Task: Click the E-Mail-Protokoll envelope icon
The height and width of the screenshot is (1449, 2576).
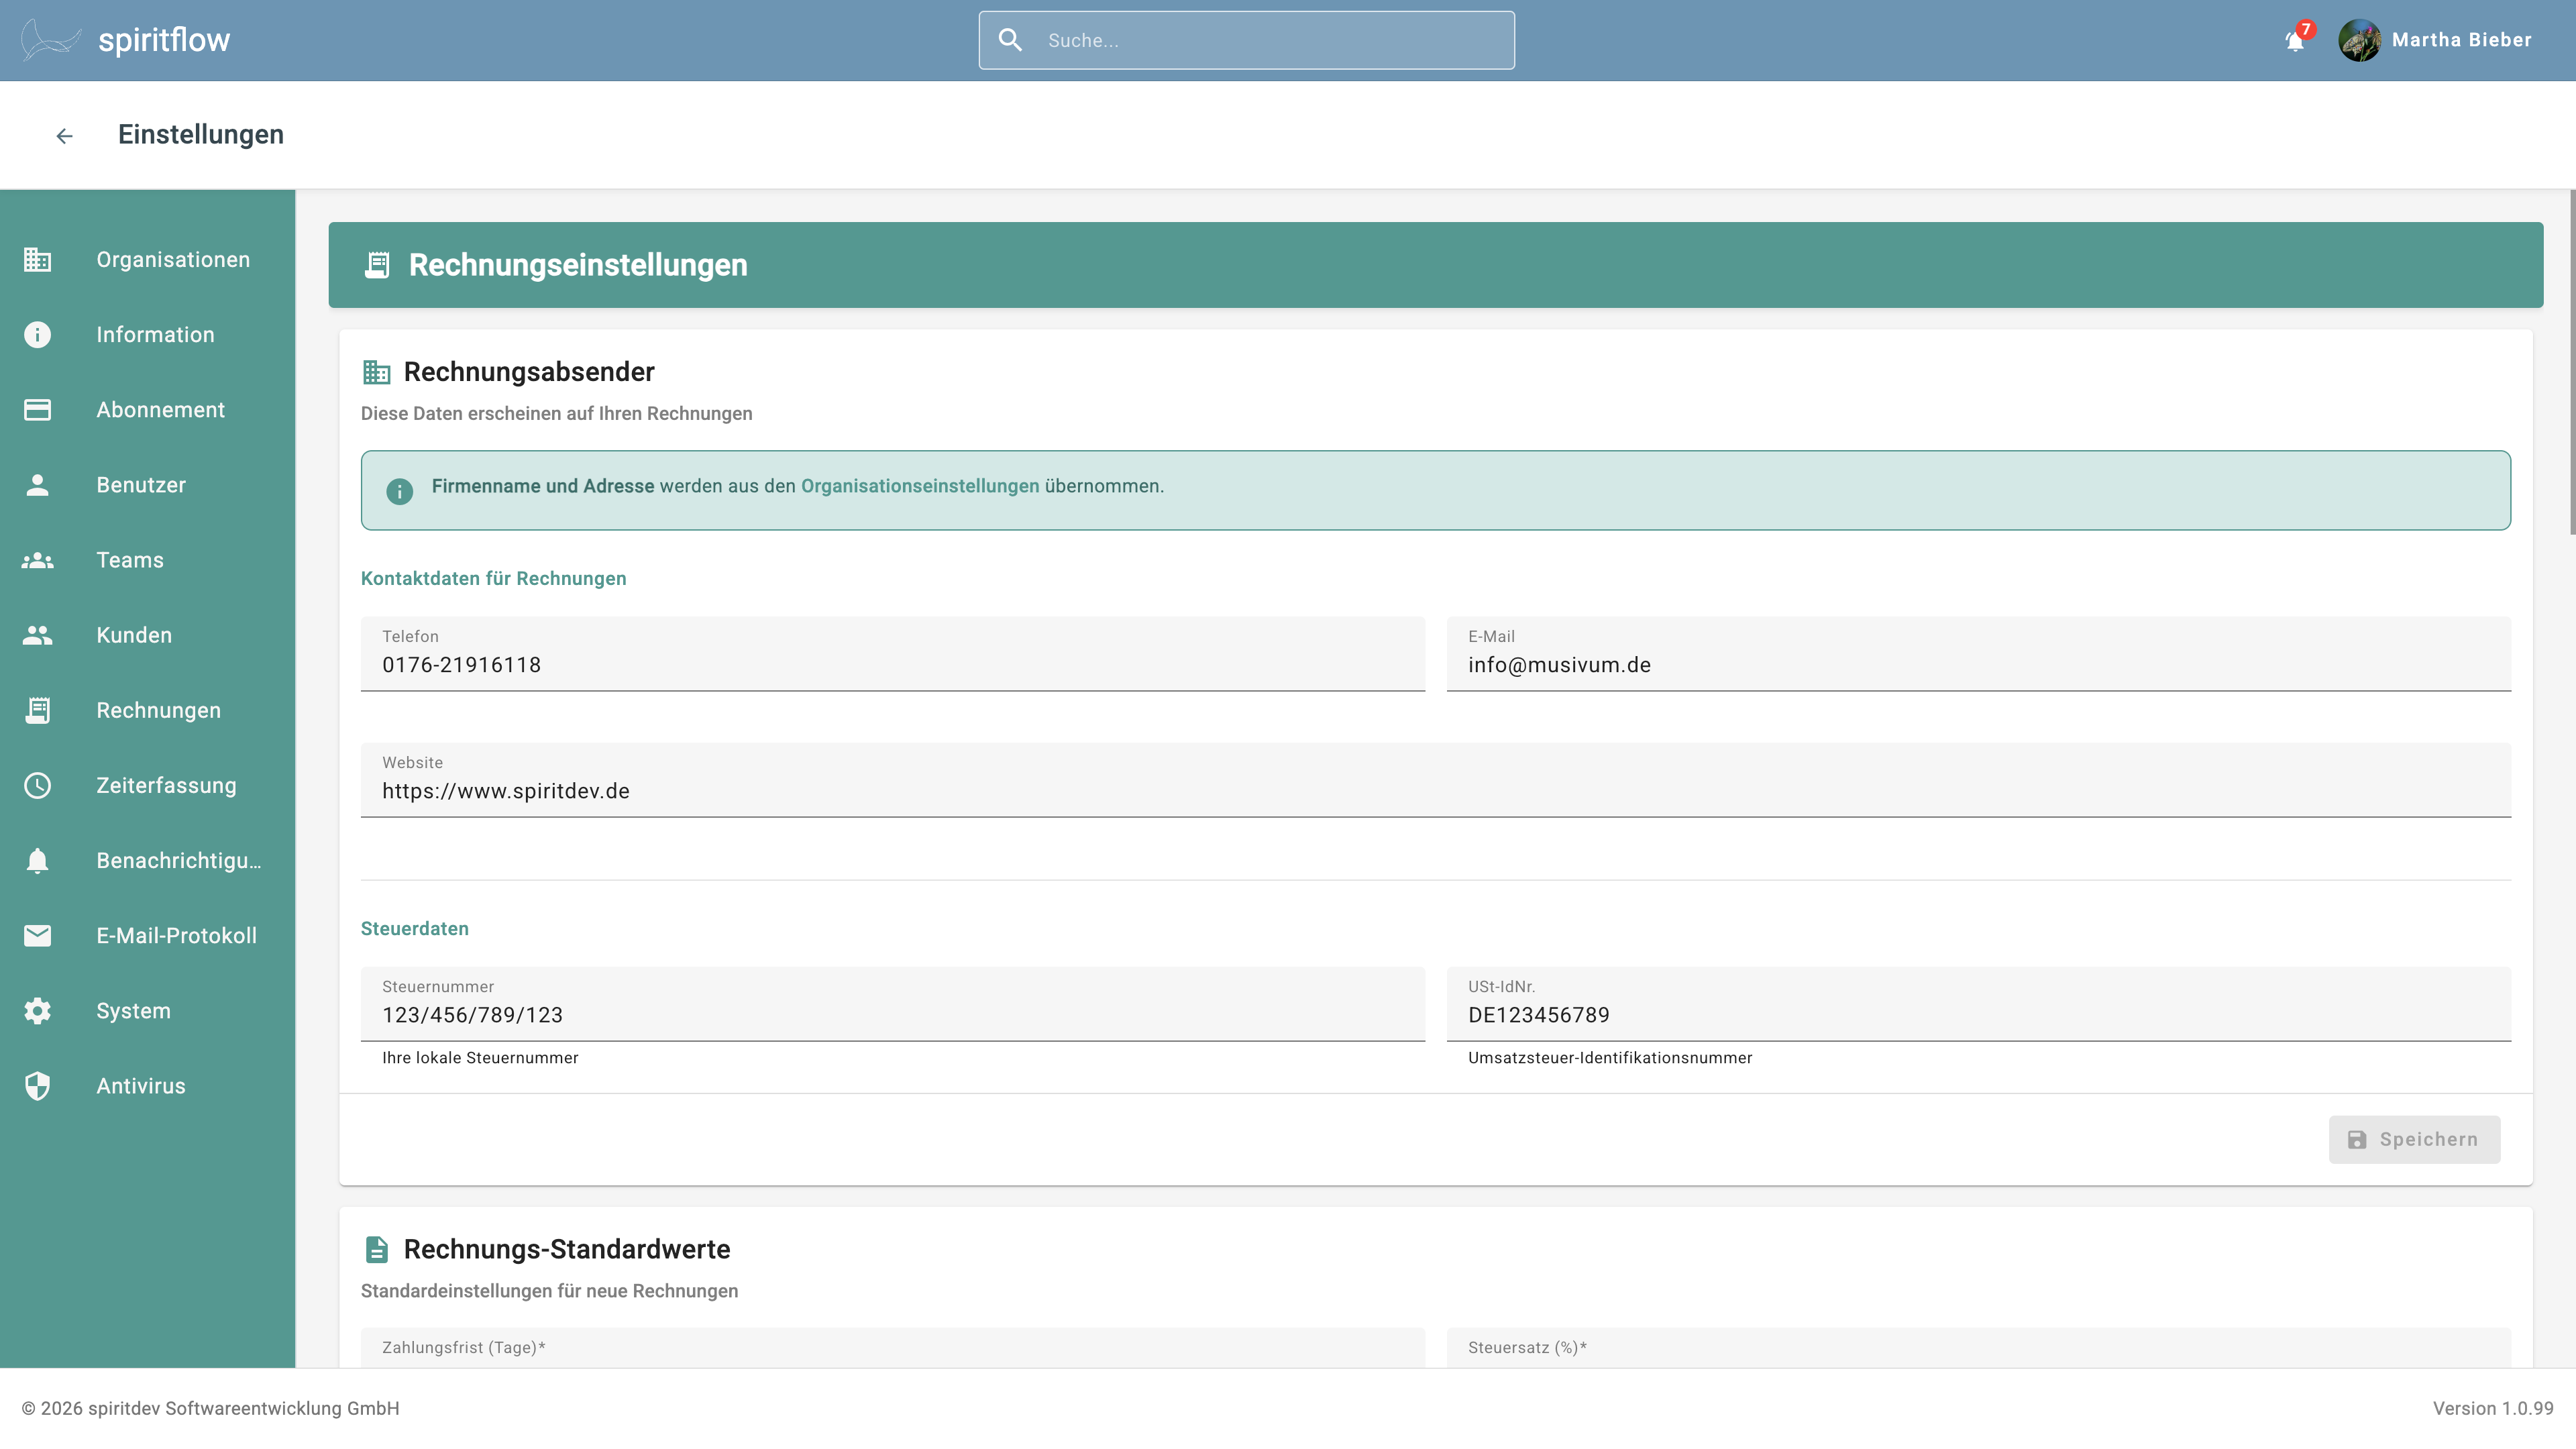Action: click(x=37, y=935)
